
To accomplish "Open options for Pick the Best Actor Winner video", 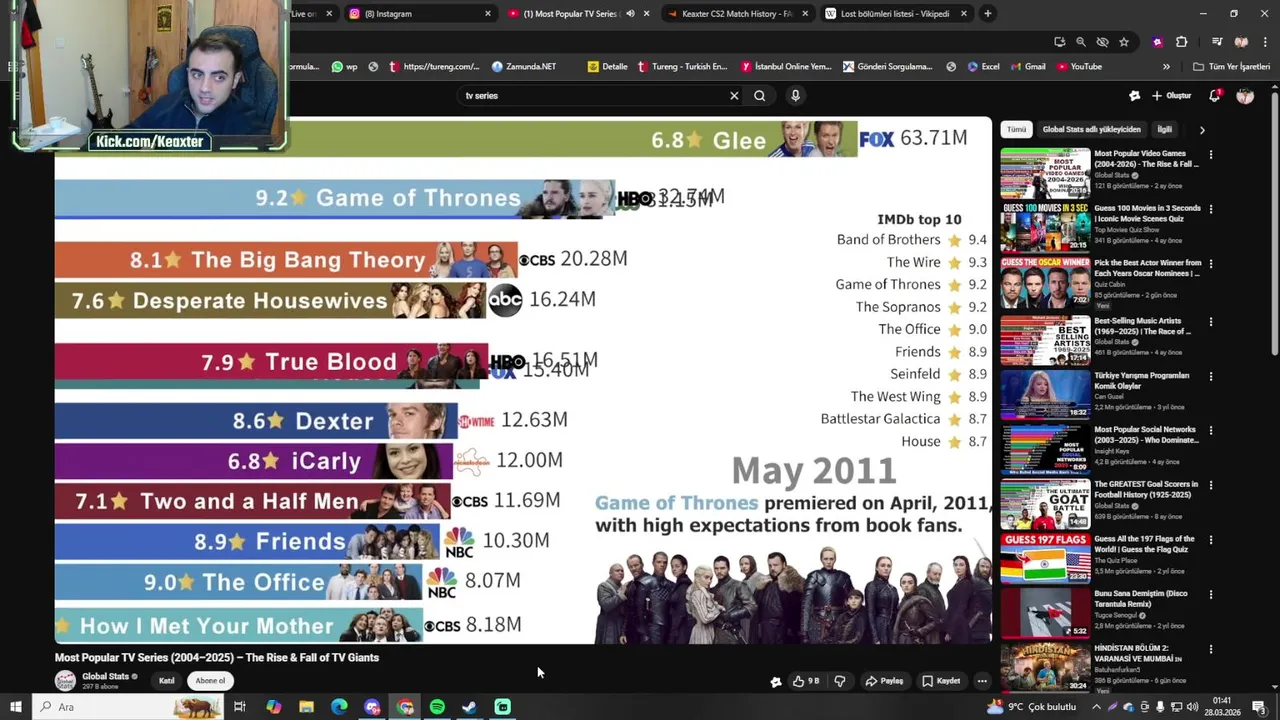I will tap(1211, 264).
